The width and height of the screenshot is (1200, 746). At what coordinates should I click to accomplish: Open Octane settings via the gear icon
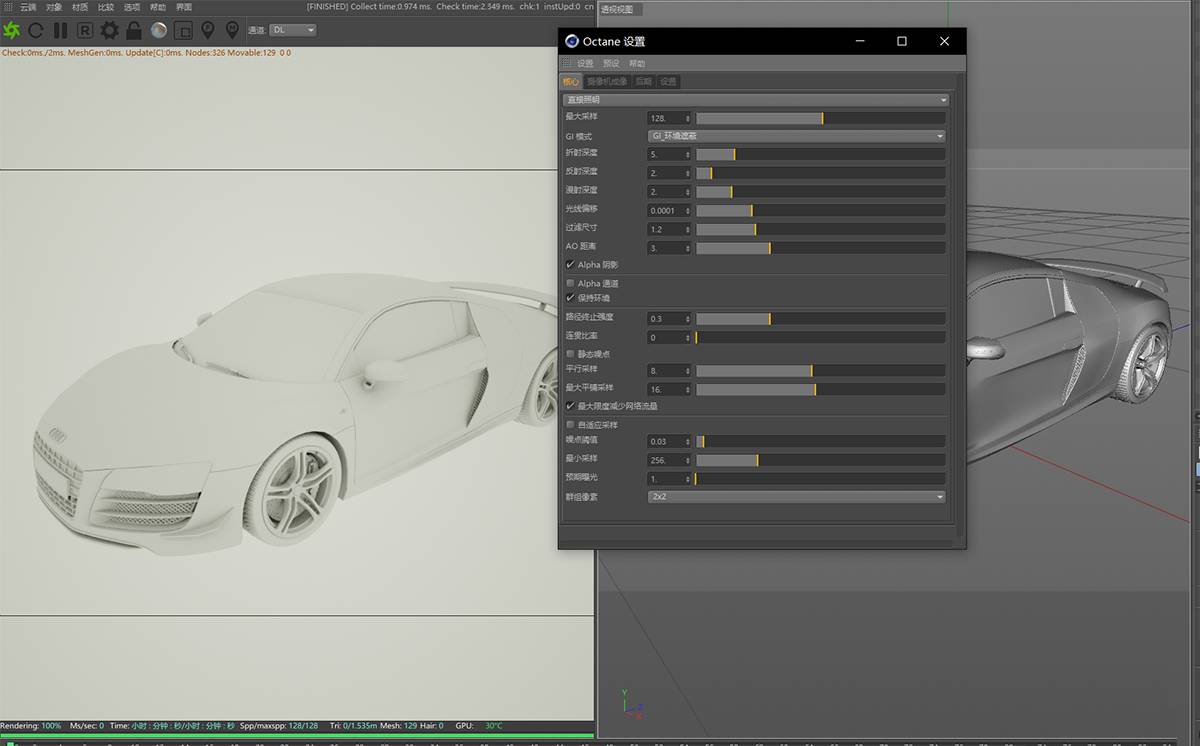109,30
